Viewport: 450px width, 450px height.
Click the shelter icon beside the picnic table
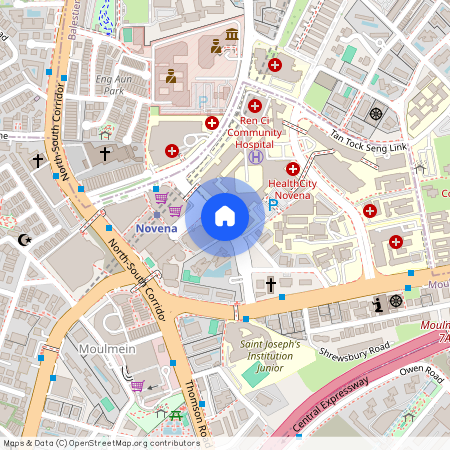click(x=161, y=413)
